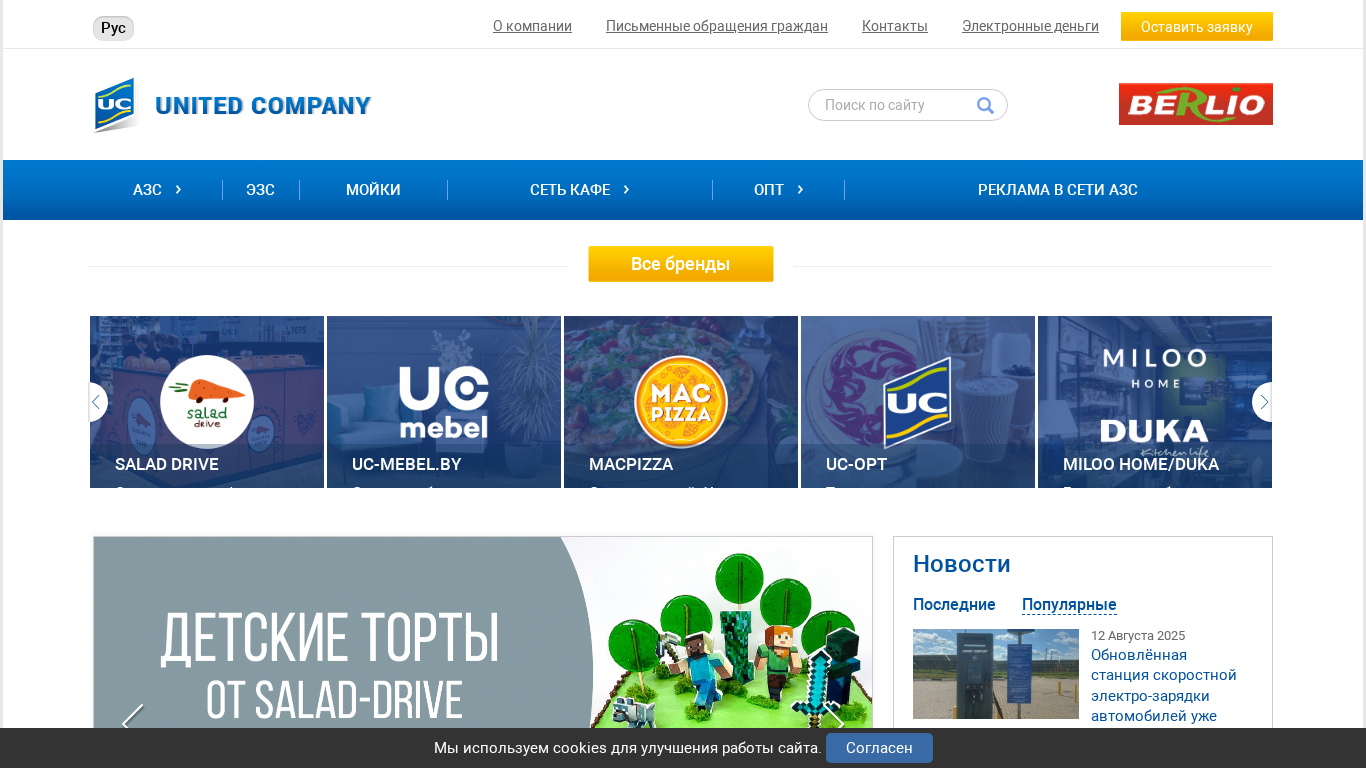Click the Salad Drive carrot logo
This screenshot has width=1366, height=768.
(x=207, y=401)
